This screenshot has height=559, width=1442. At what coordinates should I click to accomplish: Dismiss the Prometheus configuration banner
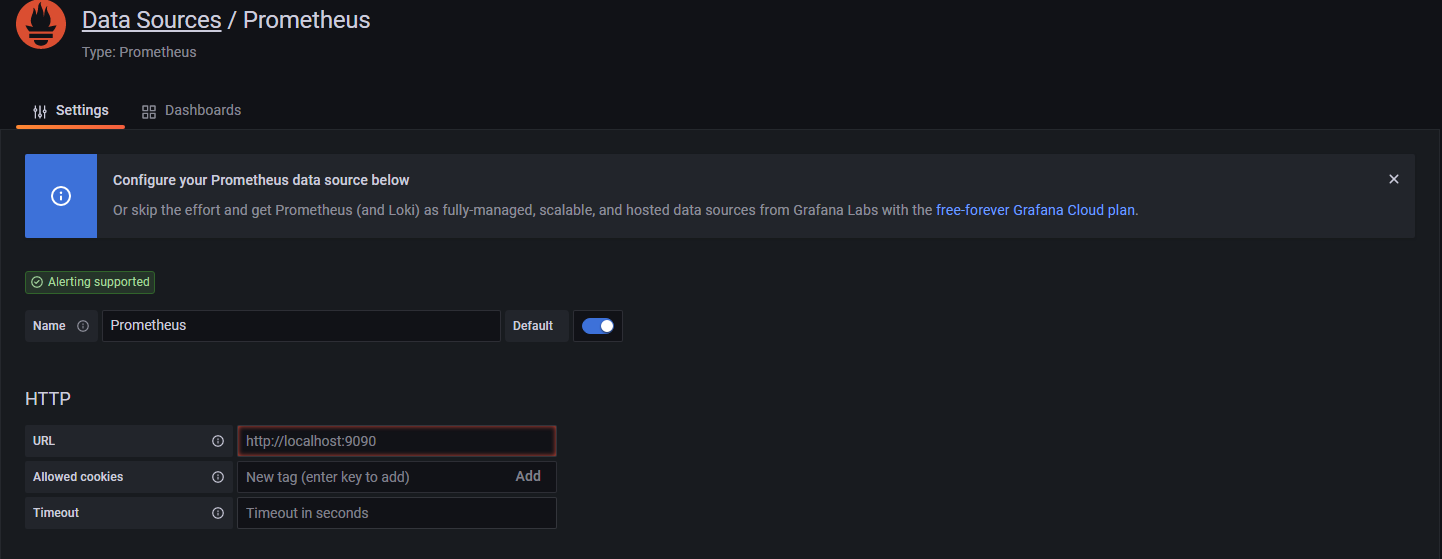pos(1394,179)
